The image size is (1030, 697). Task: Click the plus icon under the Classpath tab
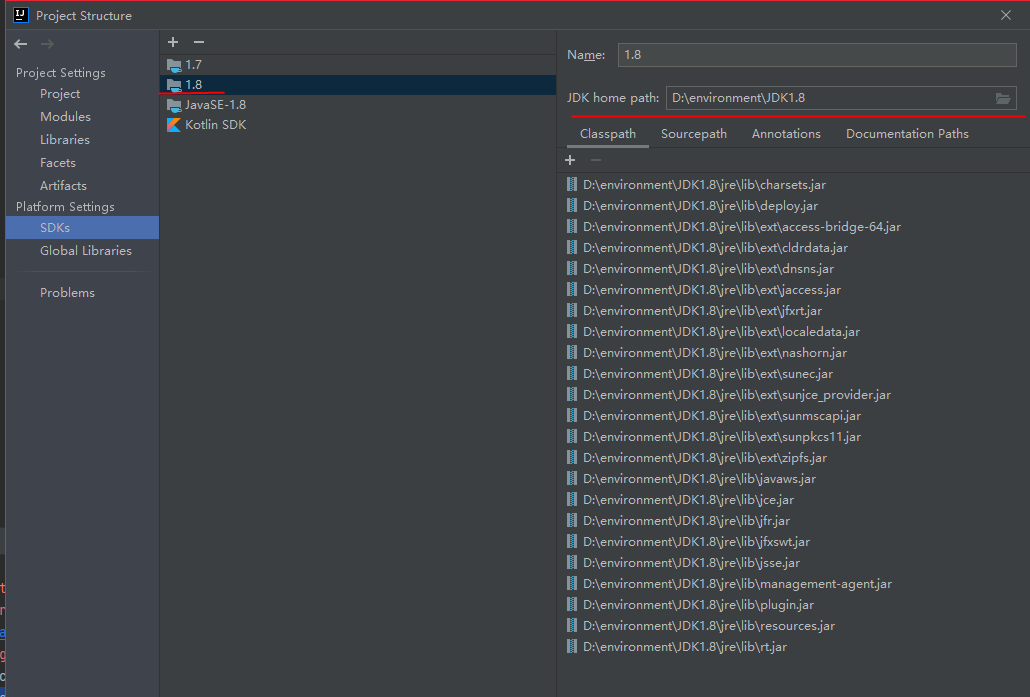coord(570,159)
